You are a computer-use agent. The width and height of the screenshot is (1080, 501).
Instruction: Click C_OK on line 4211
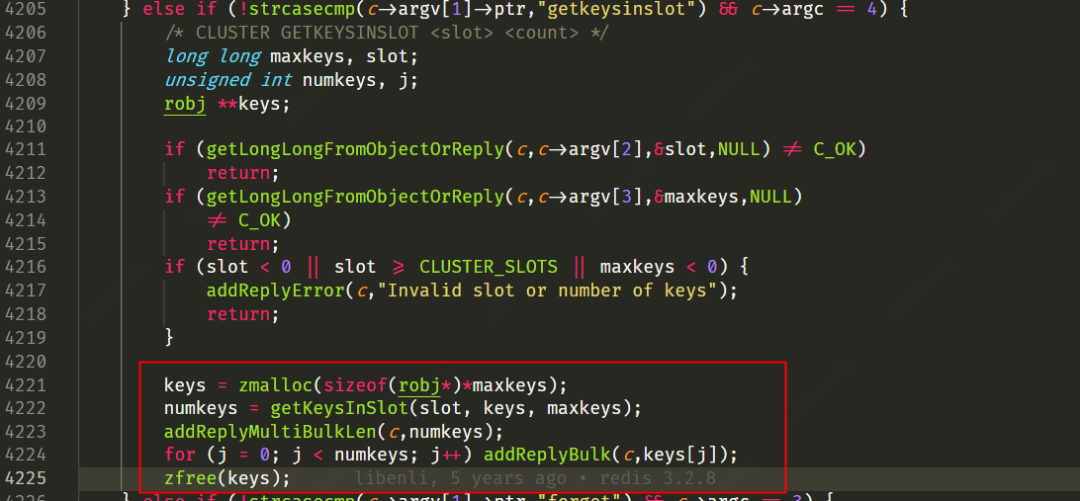(834, 150)
